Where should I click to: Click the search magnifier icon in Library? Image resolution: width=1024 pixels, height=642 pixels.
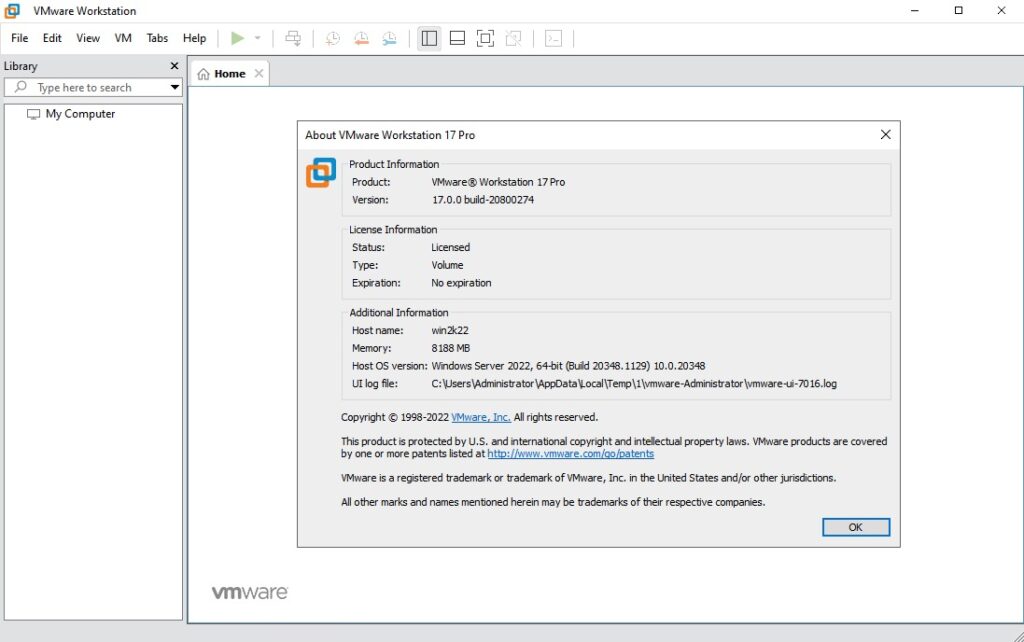tap(21, 87)
